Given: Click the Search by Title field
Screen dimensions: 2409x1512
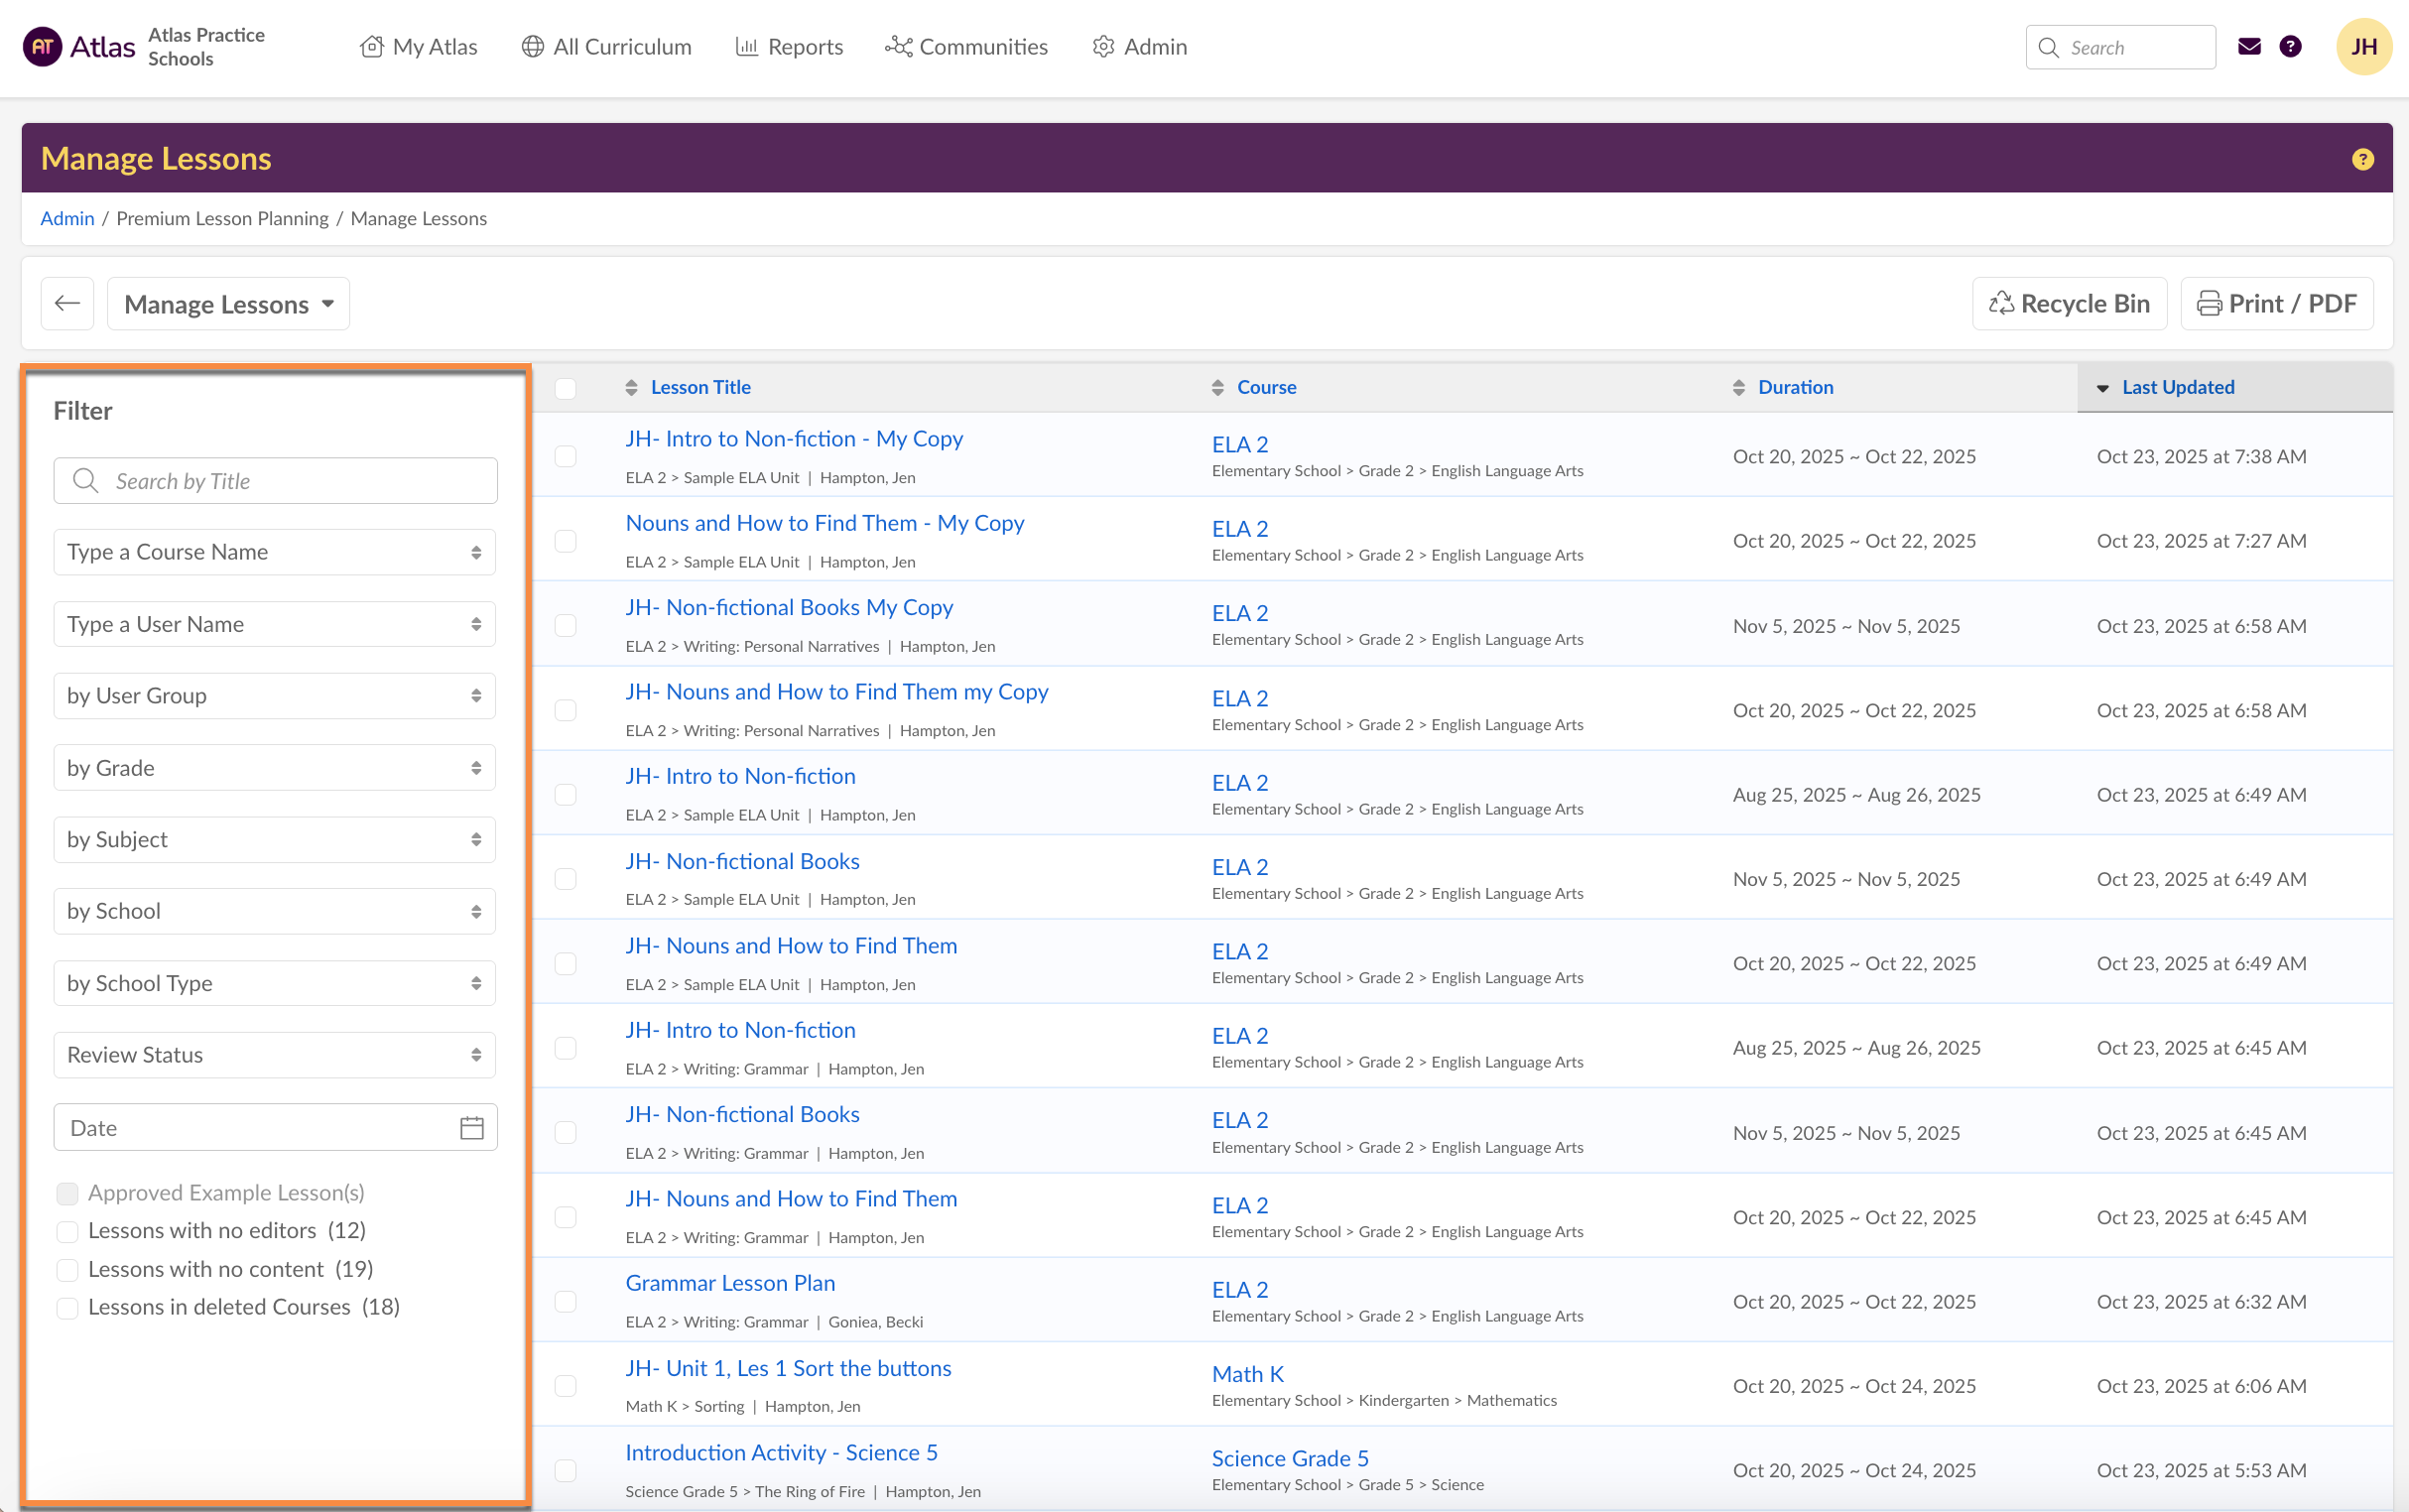Looking at the screenshot, I should point(275,481).
